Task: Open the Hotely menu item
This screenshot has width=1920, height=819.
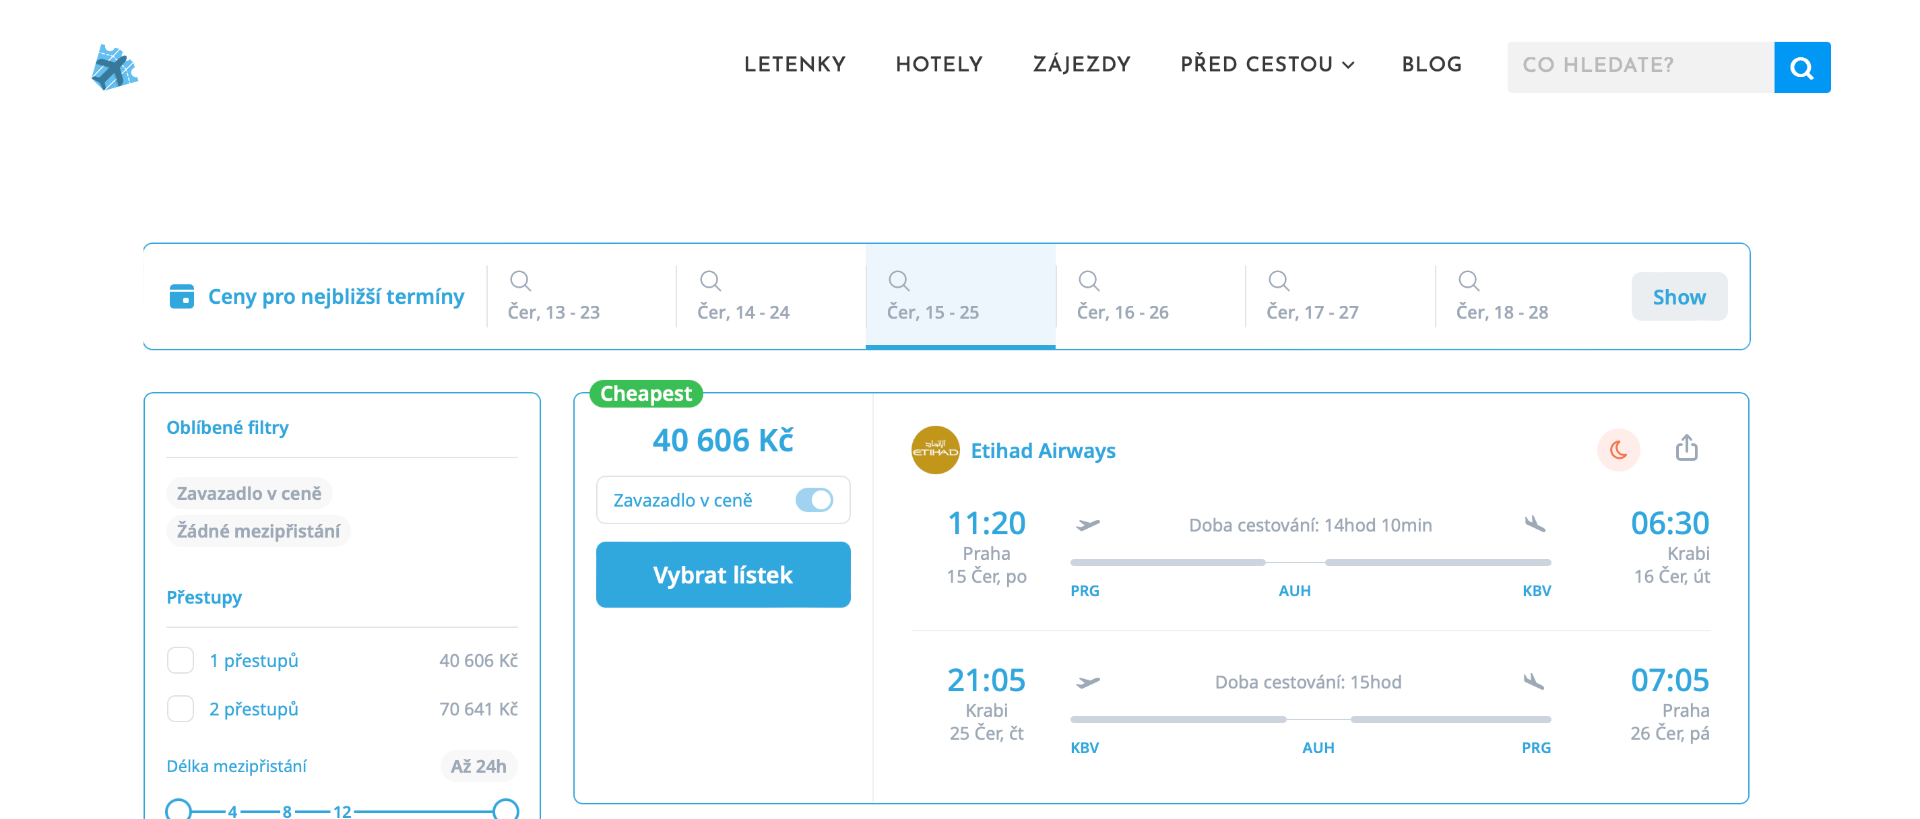Action: (x=939, y=65)
